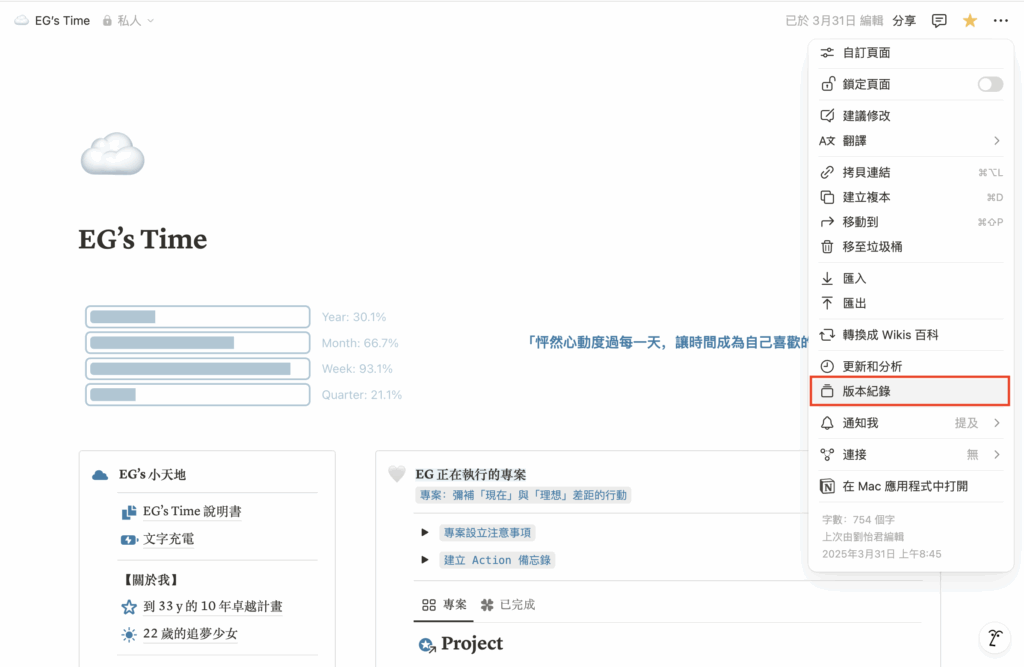The width and height of the screenshot is (1024, 667).
Task: Toggle the 鎖定頁面 switch
Action: tap(989, 84)
